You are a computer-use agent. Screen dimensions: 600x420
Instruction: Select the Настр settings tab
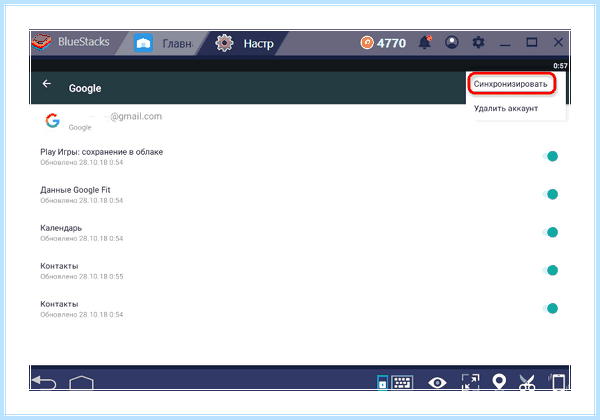tap(245, 43)
